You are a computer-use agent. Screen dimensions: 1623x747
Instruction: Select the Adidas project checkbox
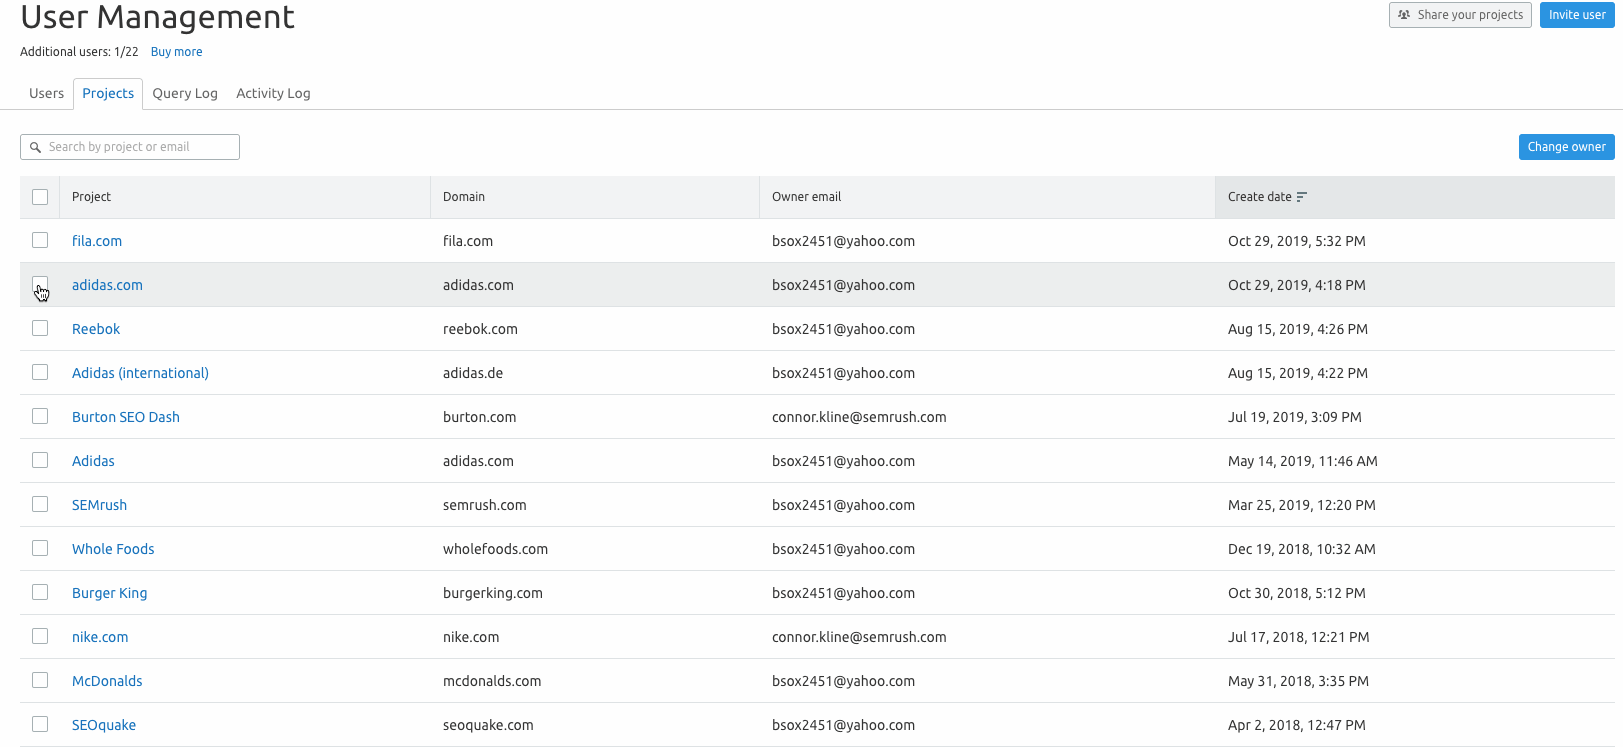point(40,460)
